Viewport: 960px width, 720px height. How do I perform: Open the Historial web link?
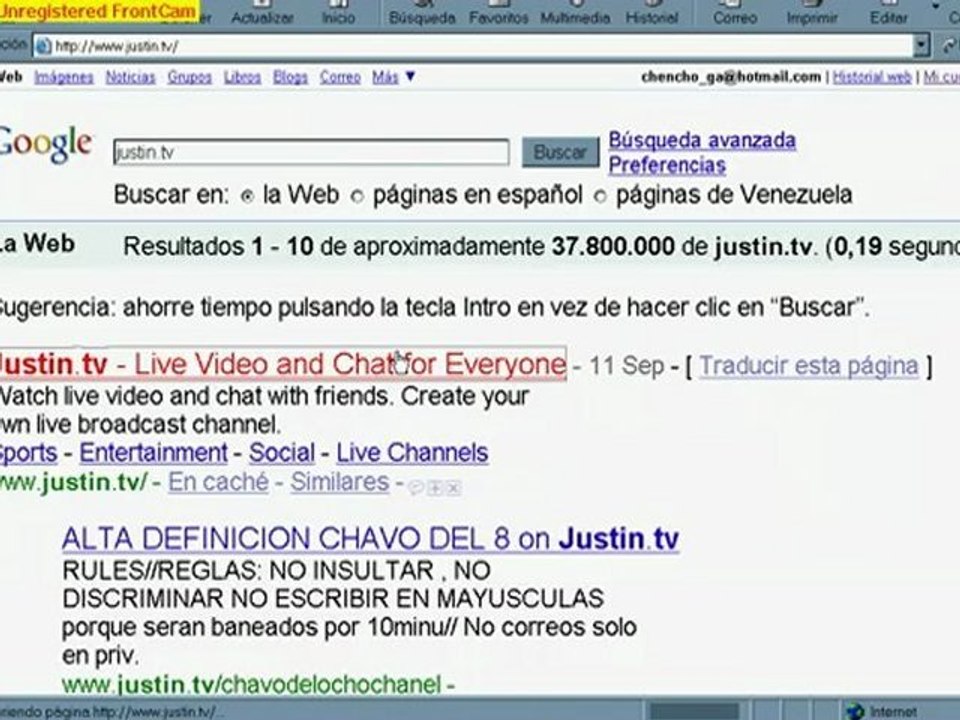[872, 77]
